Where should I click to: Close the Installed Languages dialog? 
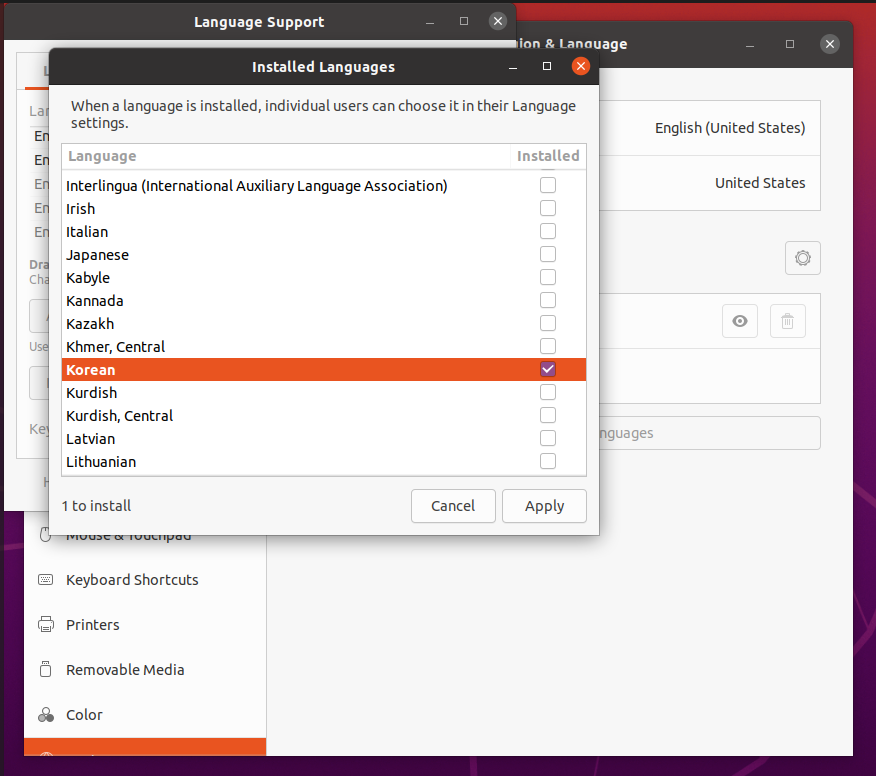click(581, 66)
